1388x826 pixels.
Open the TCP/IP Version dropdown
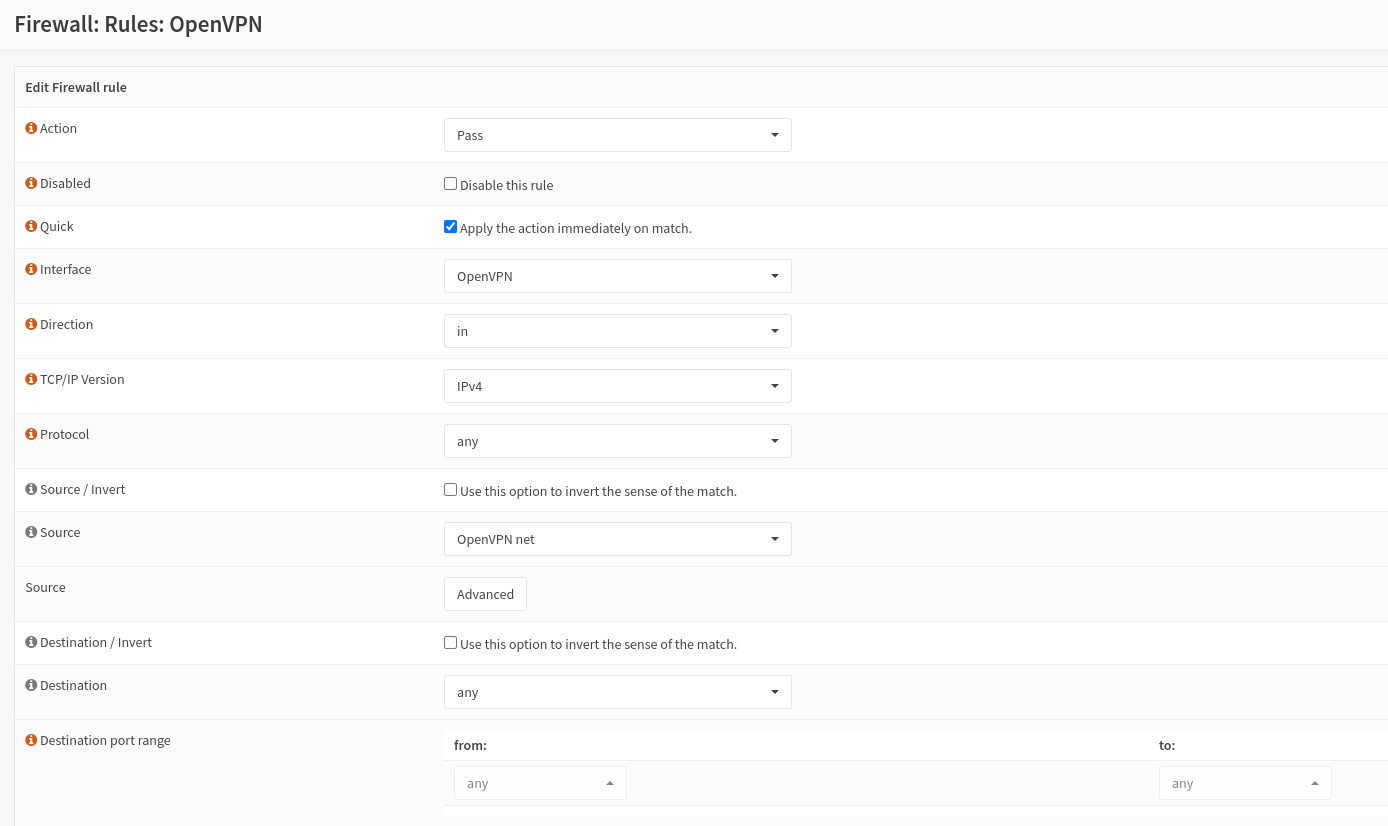click(617, 386)
